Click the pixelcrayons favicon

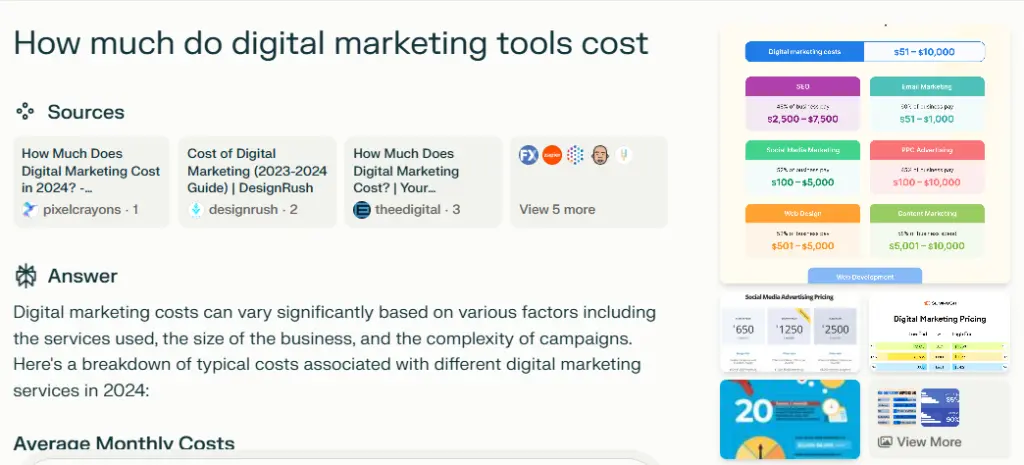click(x=30, y=210)
